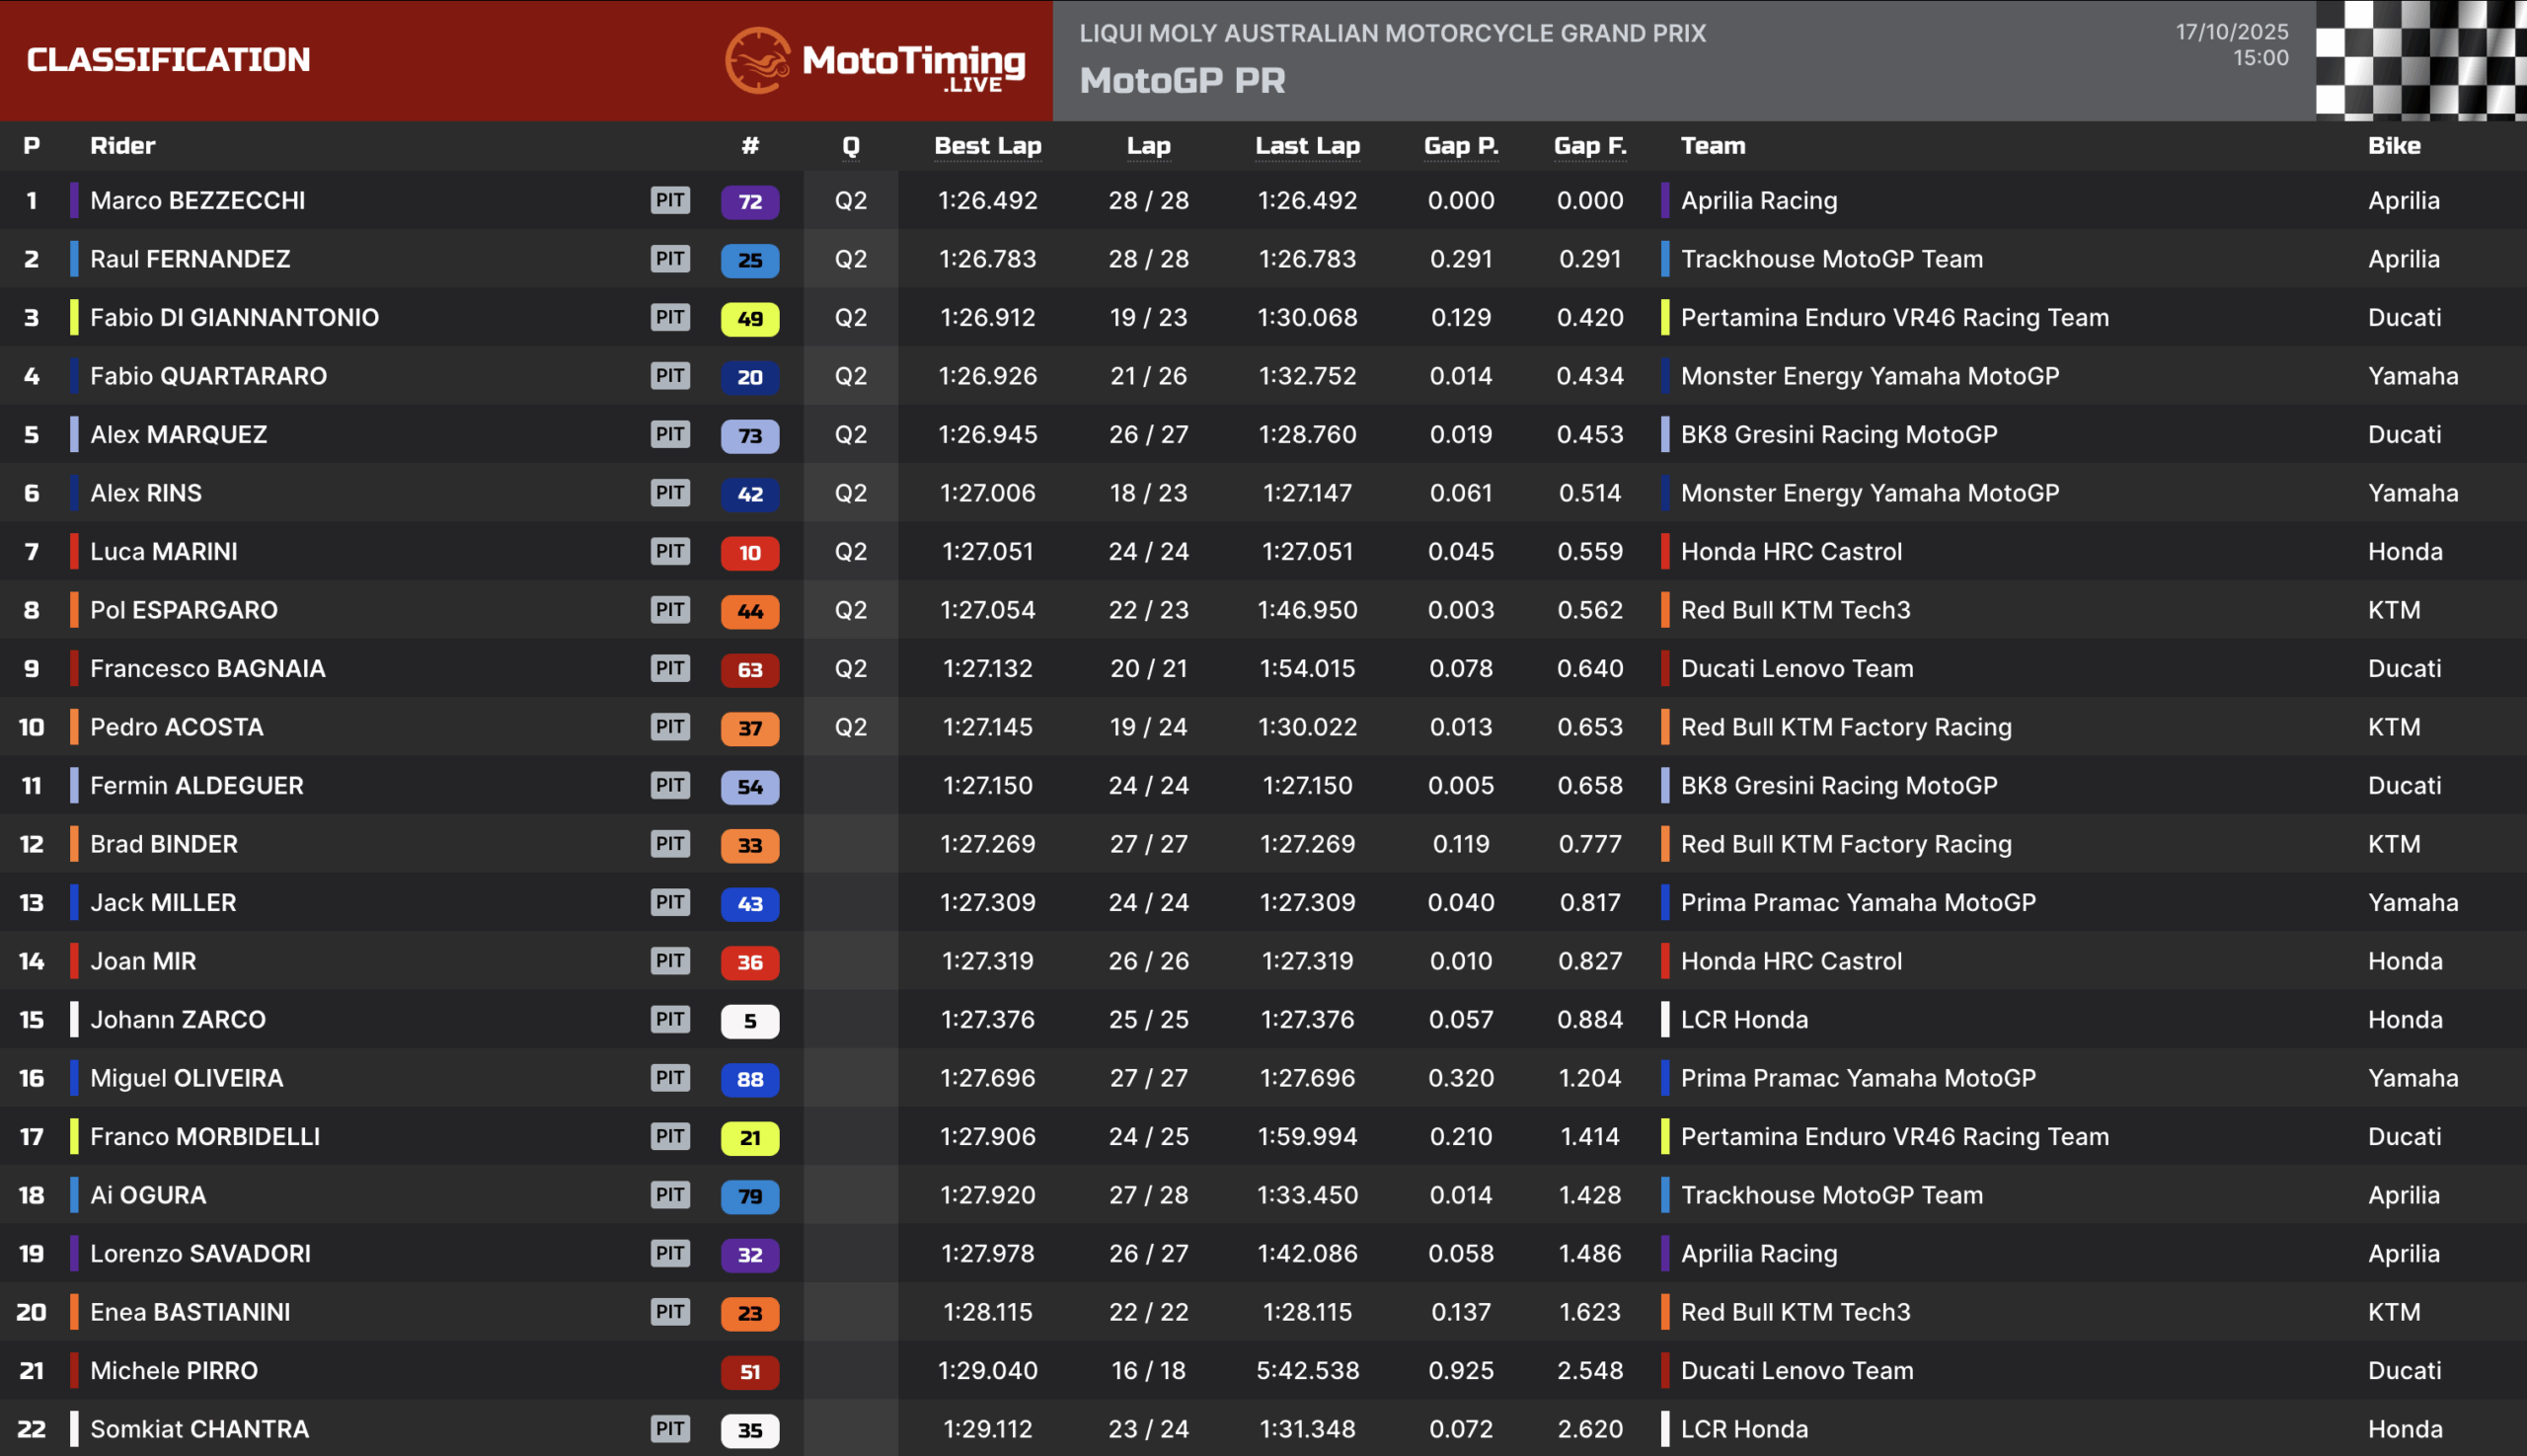Click the Gap P. column header
2527x1456 pixels.
pos(1460,146)
